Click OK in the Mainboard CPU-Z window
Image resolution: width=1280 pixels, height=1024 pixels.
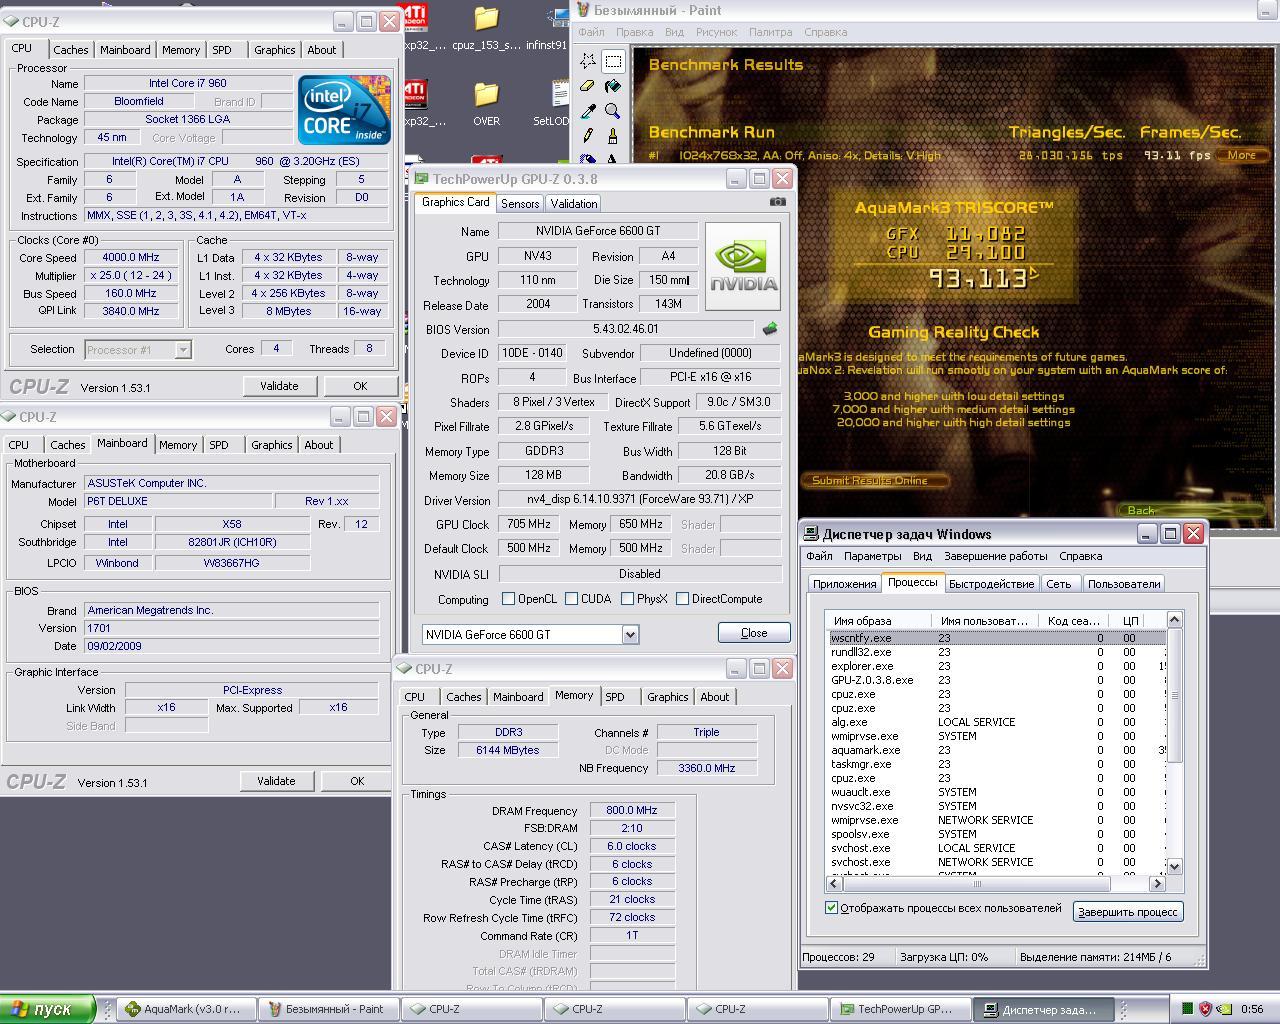[x=357, y=781]
